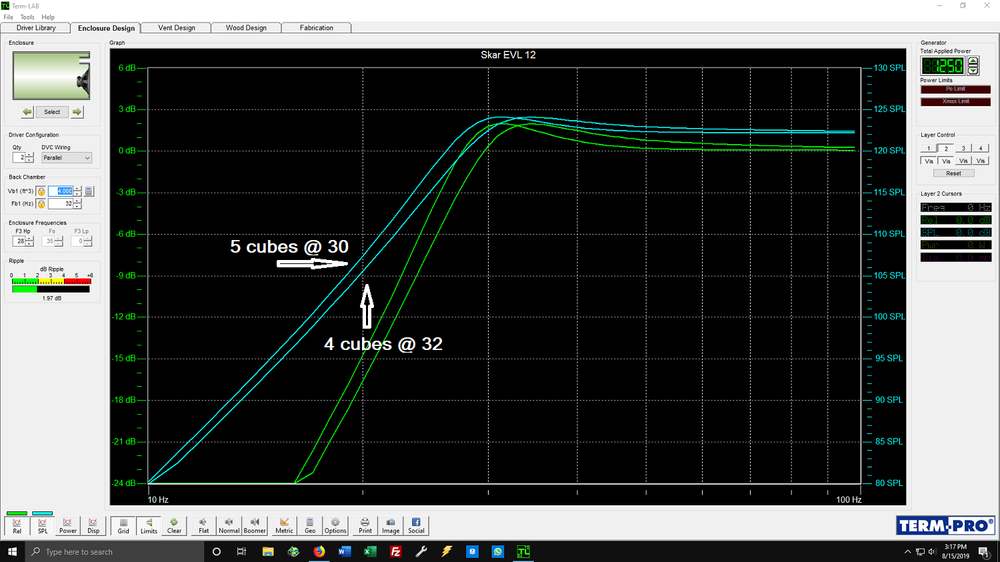This screenshot has width=1000, height=562.
Task: Toggle visibility of layer 1
Action: [x=929, y=161]
